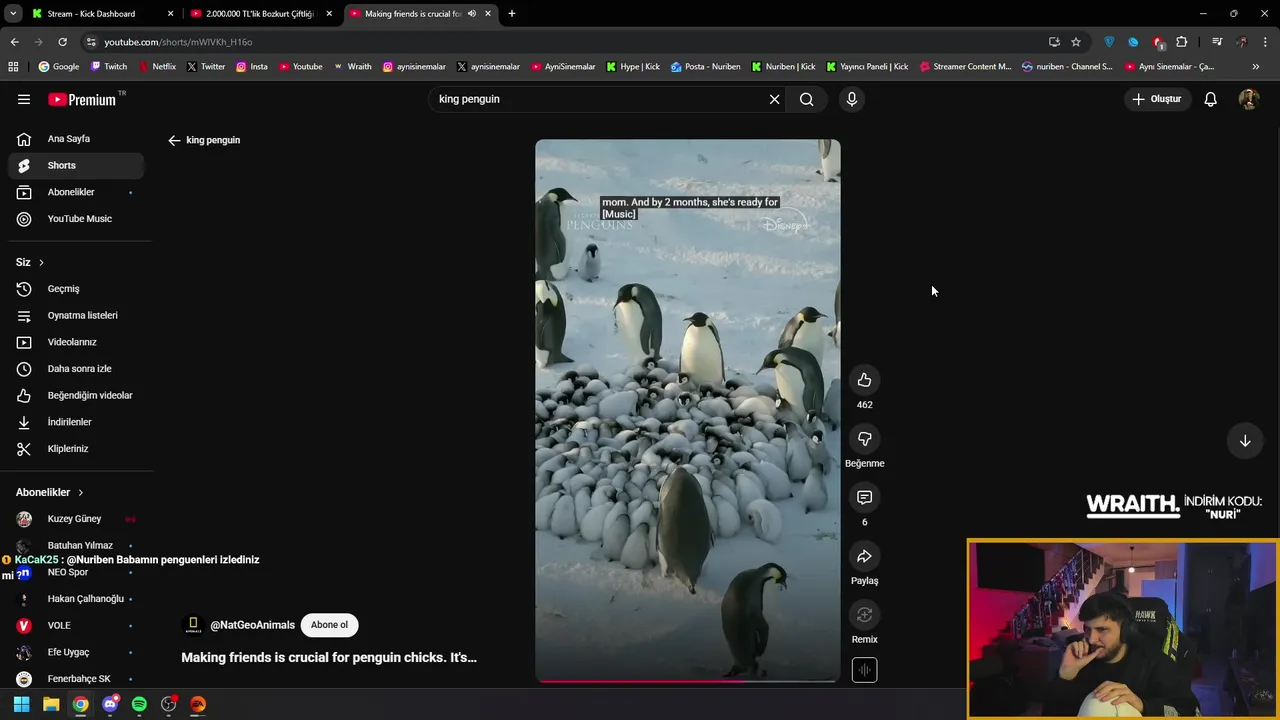Image resolution: width=1280 pixels, height=720 pixels.
Task: Seek on the red Short progress bar
Action: point(688,681)
